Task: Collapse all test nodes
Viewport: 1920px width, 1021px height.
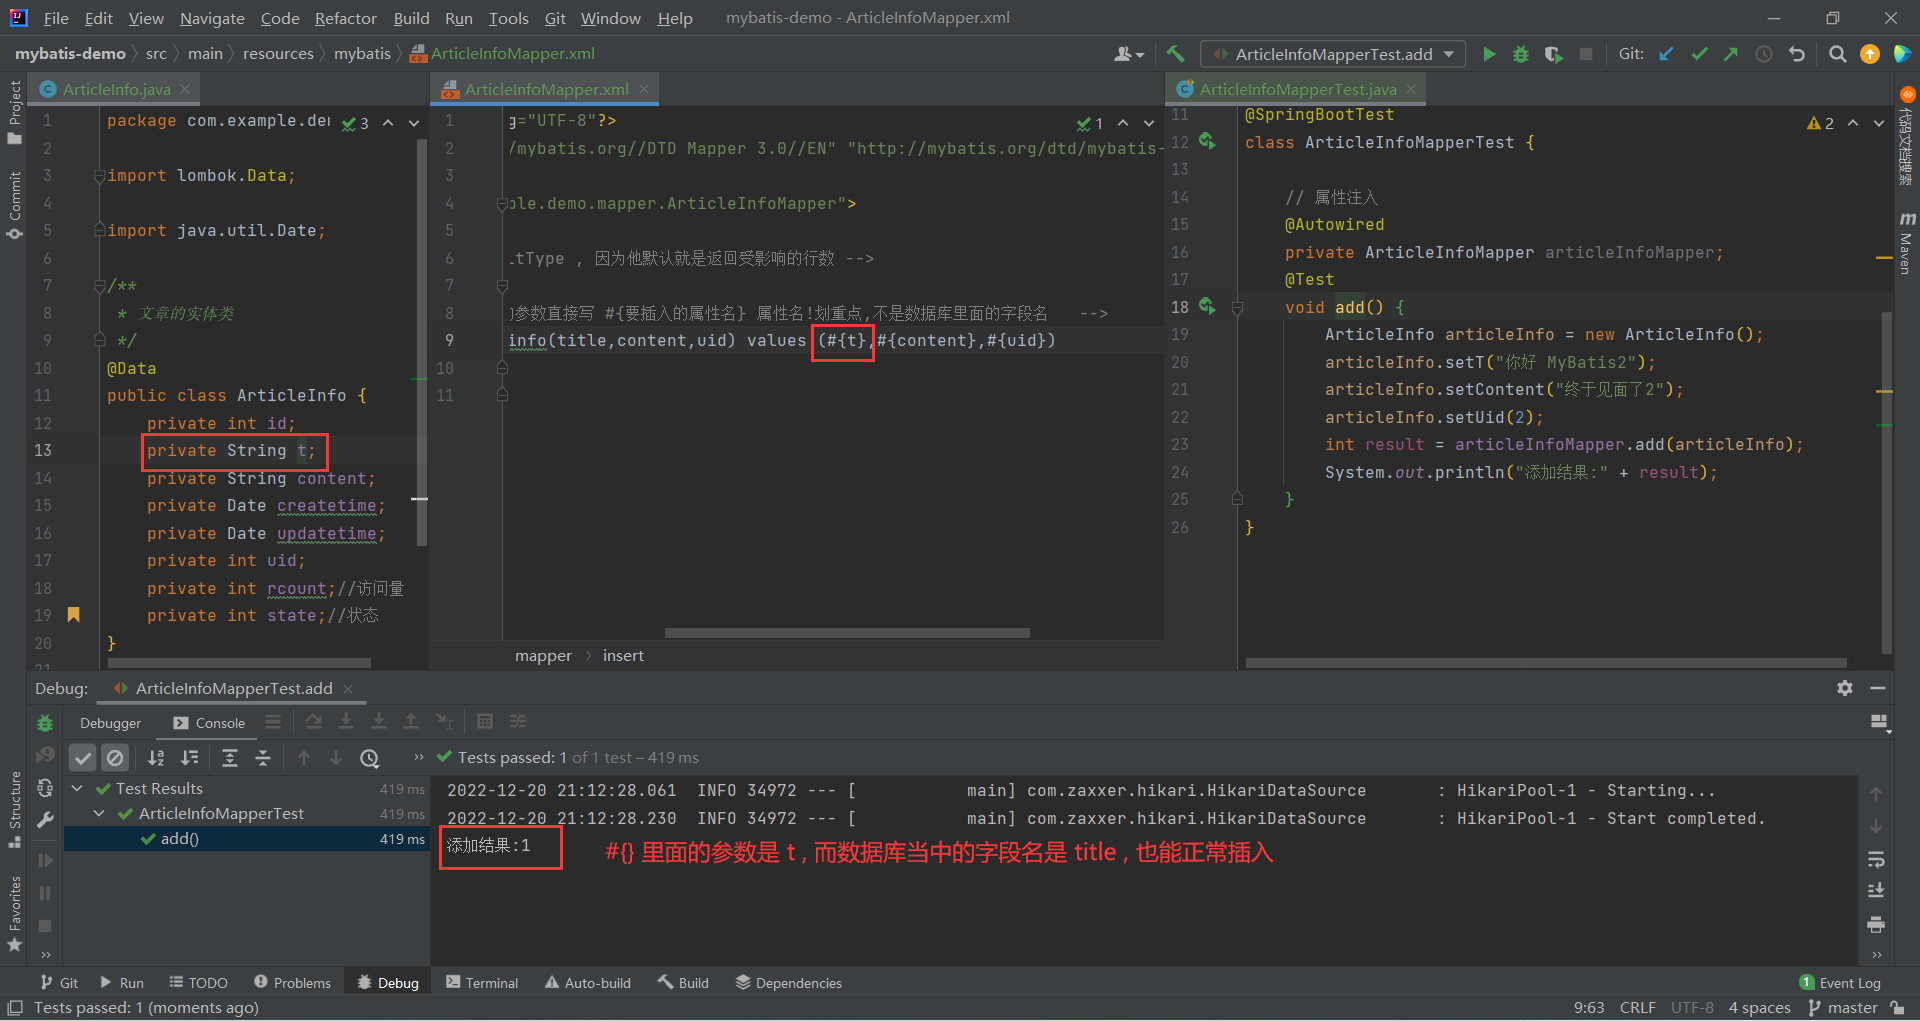Action: 263,758
